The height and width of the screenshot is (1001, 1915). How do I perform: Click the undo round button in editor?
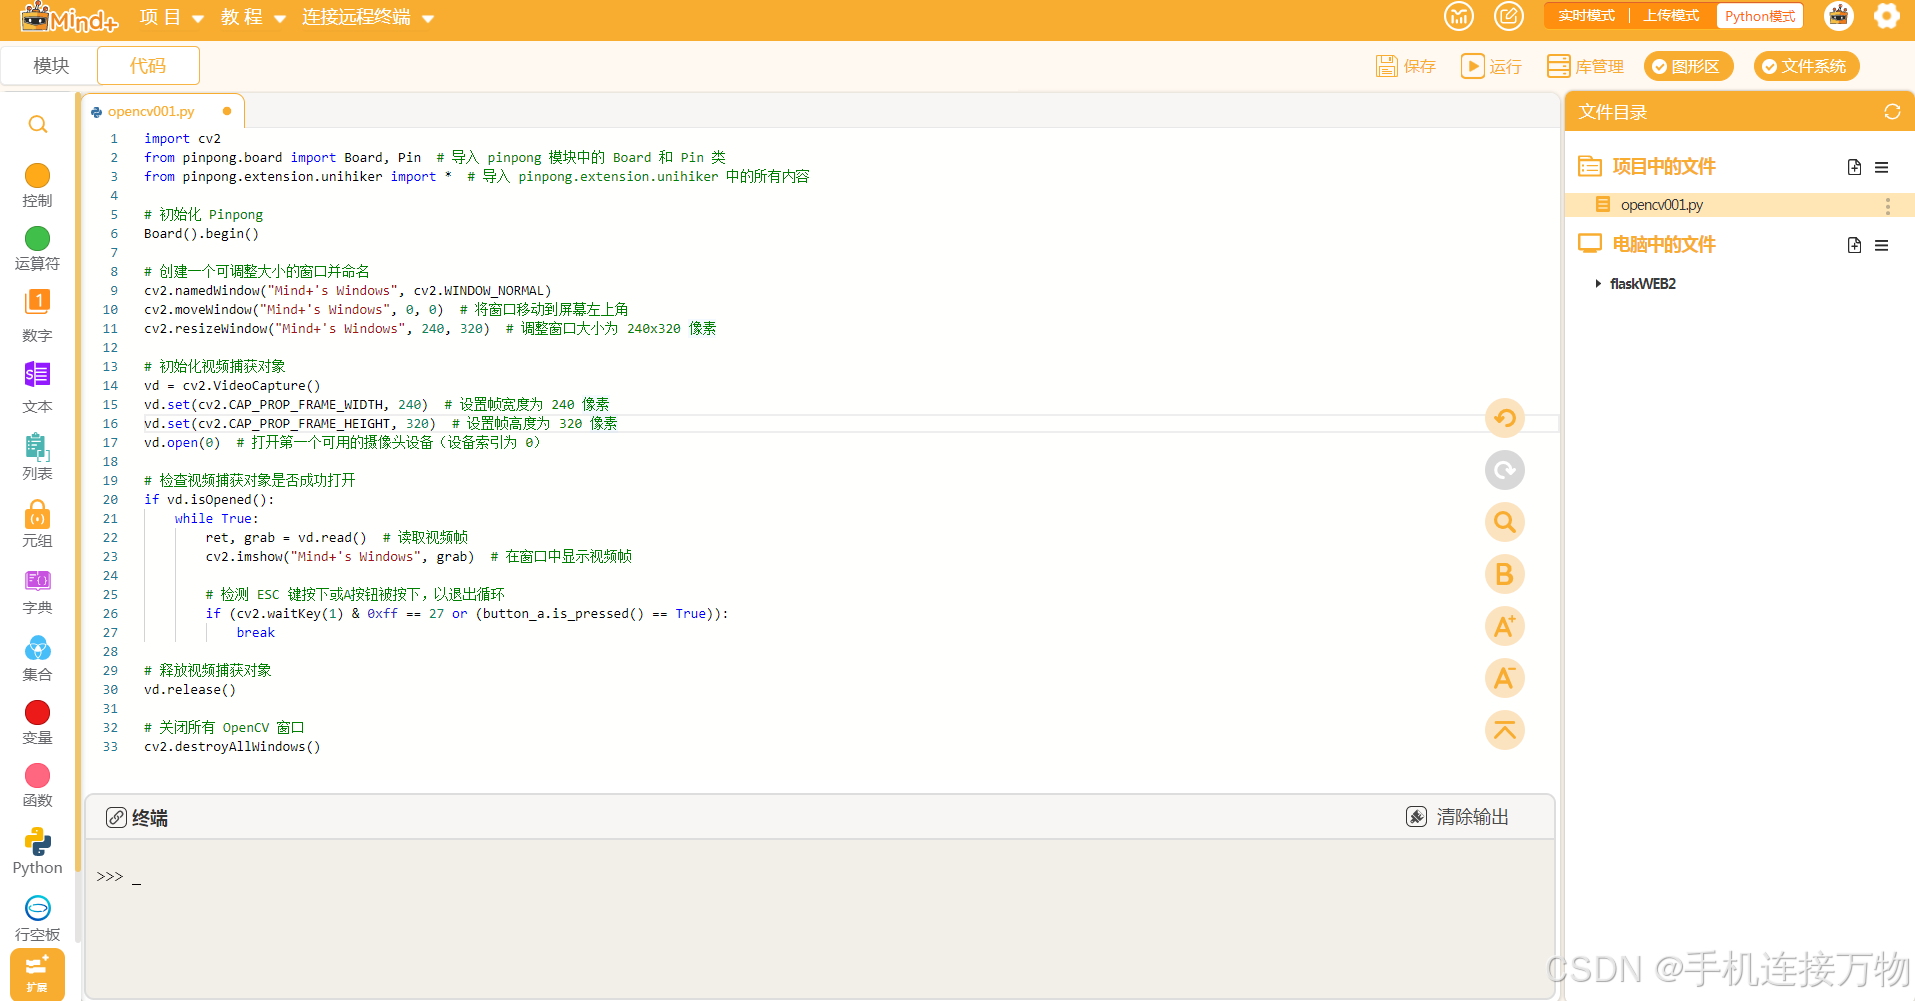coord(1504,418)
